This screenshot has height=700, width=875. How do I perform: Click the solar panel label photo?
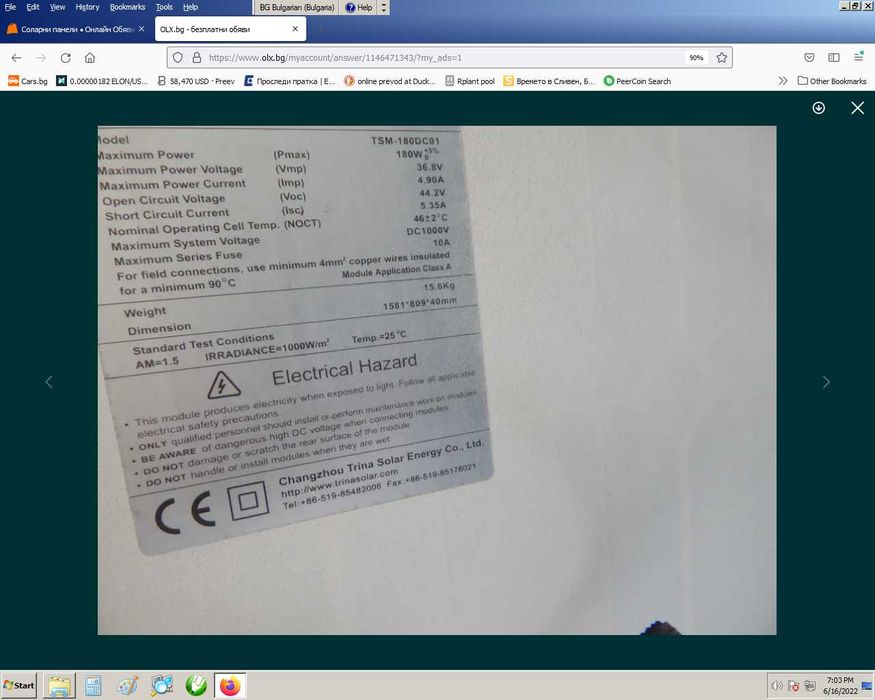pos(437,380)
